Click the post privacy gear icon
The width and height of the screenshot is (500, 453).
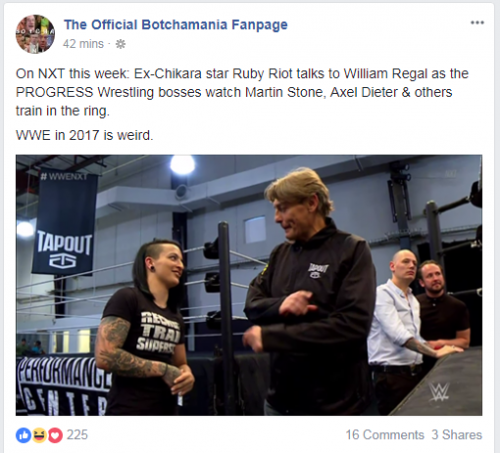(120, 44)
